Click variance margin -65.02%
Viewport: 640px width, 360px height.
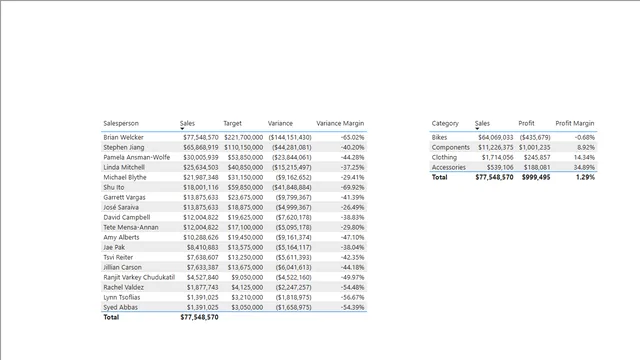(352, 137)
